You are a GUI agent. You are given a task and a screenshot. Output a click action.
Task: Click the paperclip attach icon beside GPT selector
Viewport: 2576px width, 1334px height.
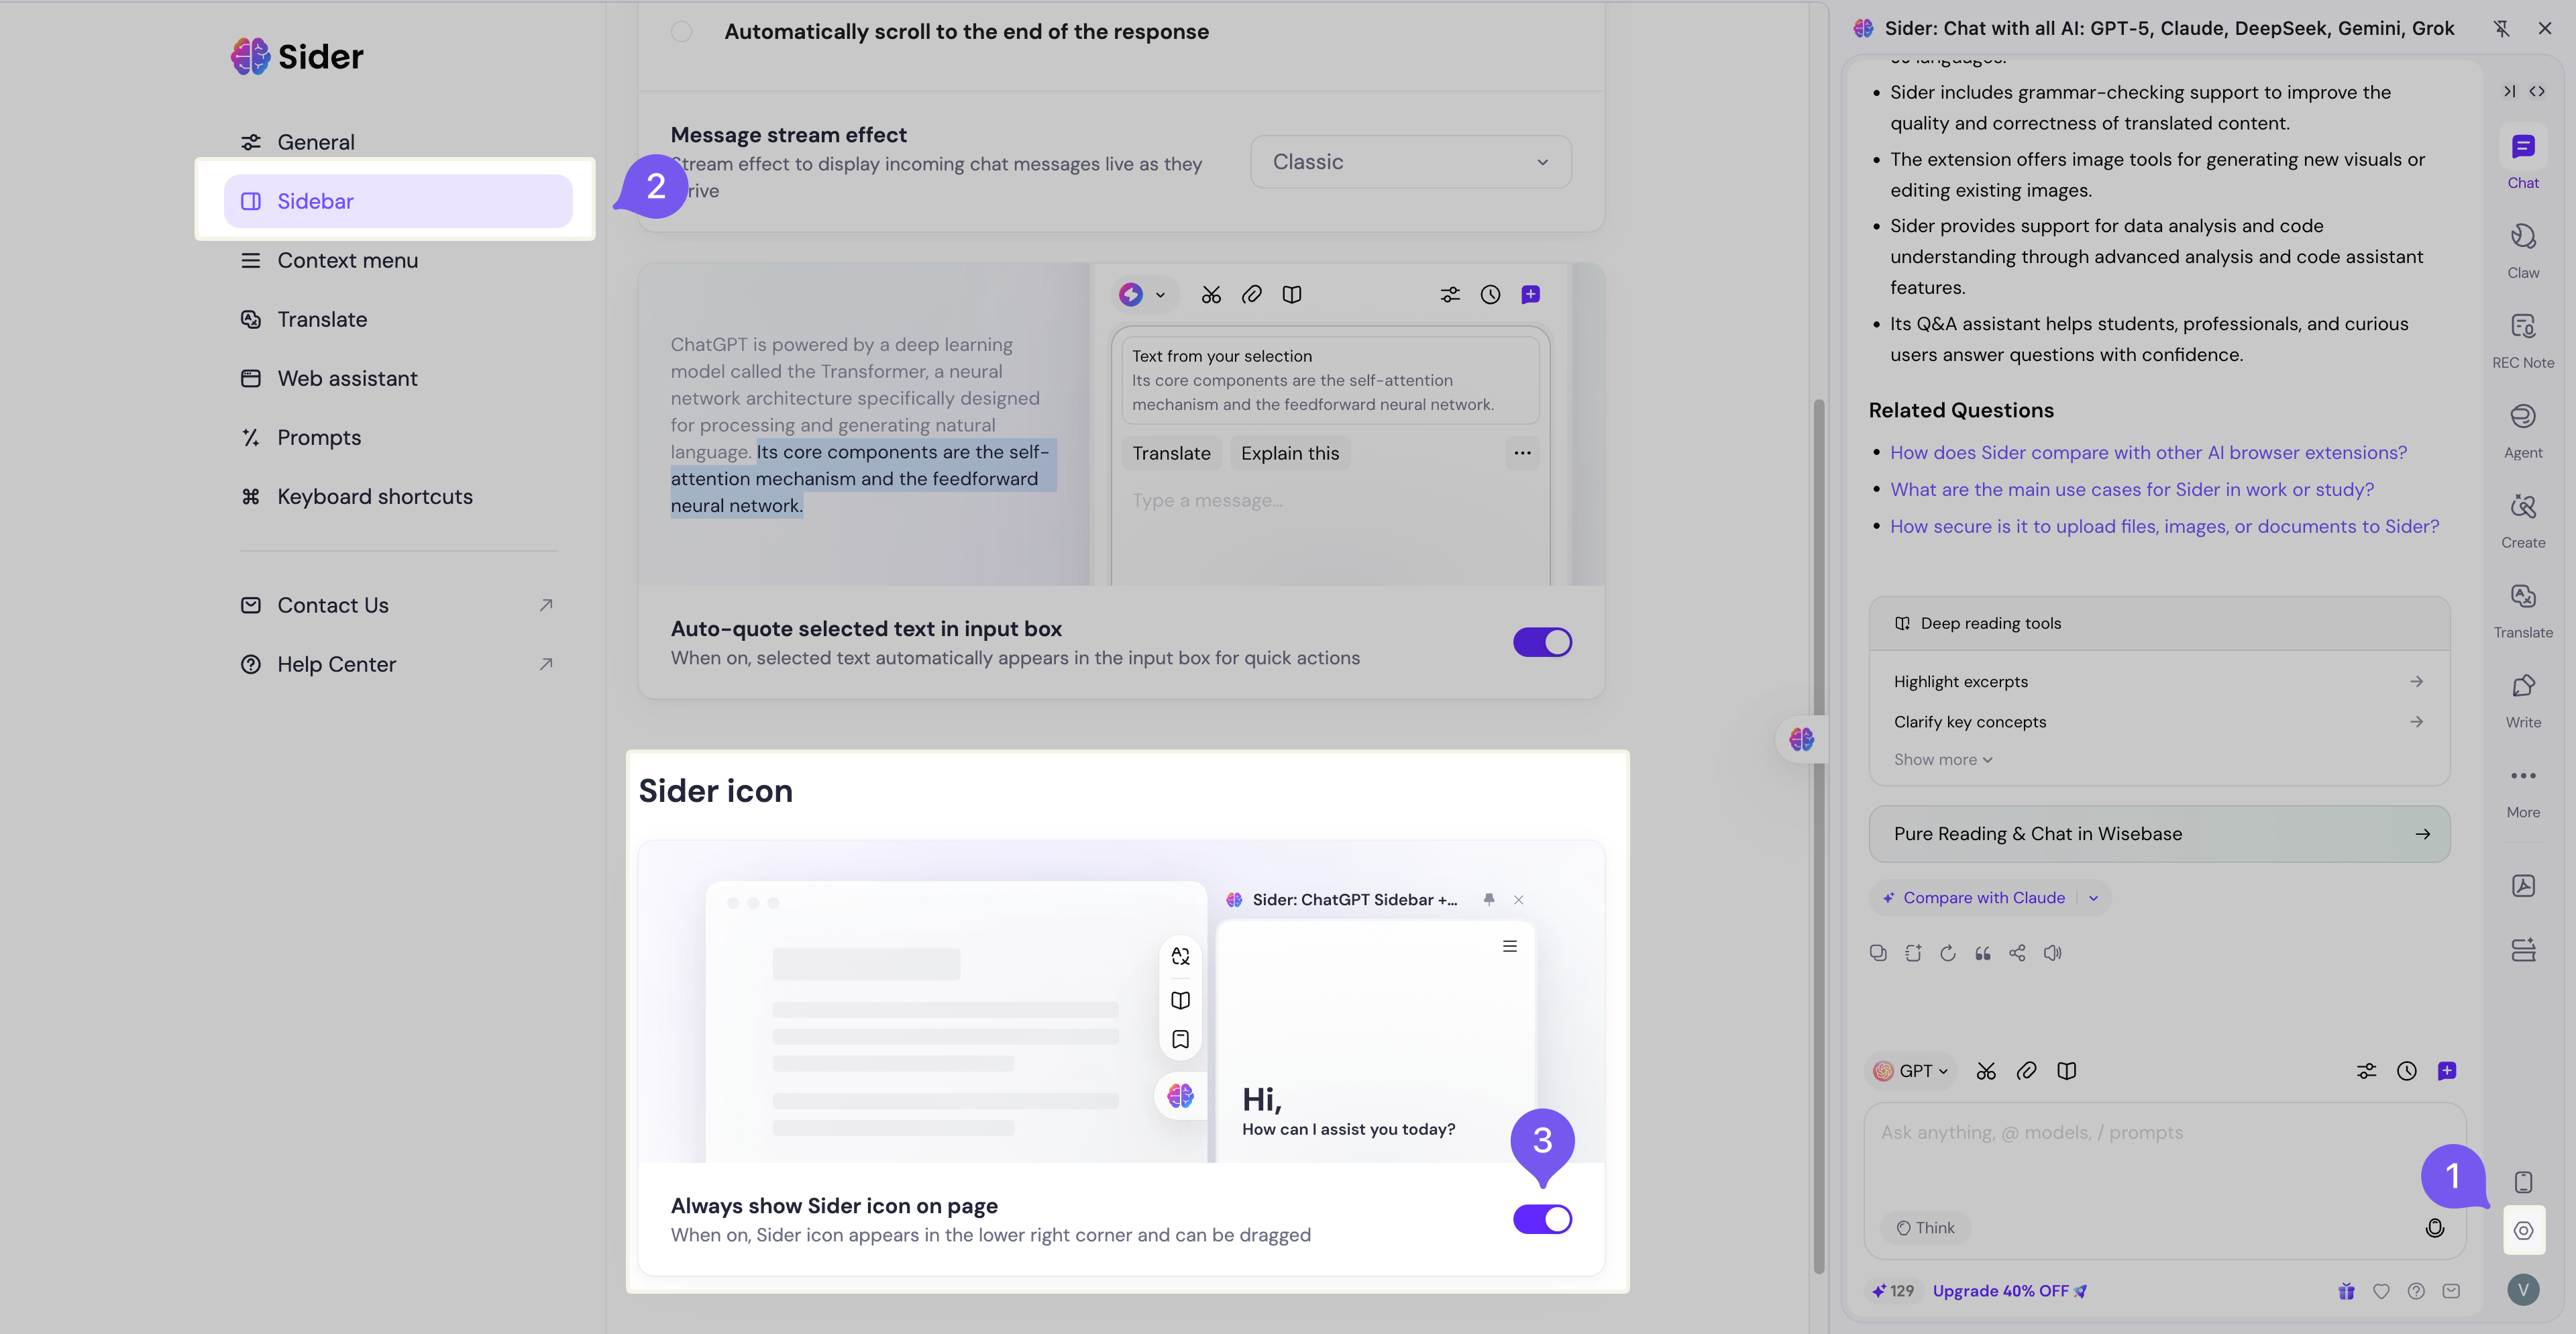pos(2025,1071)
